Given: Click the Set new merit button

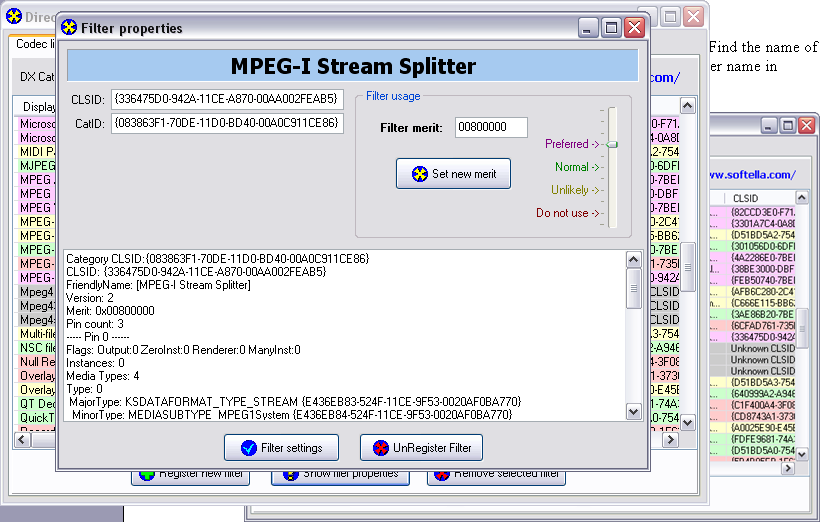Looking at the screenshot, I should click(453, 174).
